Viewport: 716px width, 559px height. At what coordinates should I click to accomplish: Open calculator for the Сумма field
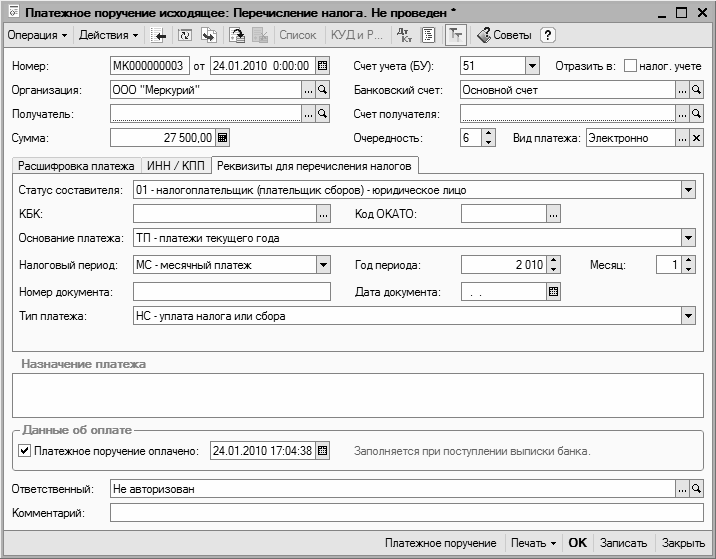[222, 138]
